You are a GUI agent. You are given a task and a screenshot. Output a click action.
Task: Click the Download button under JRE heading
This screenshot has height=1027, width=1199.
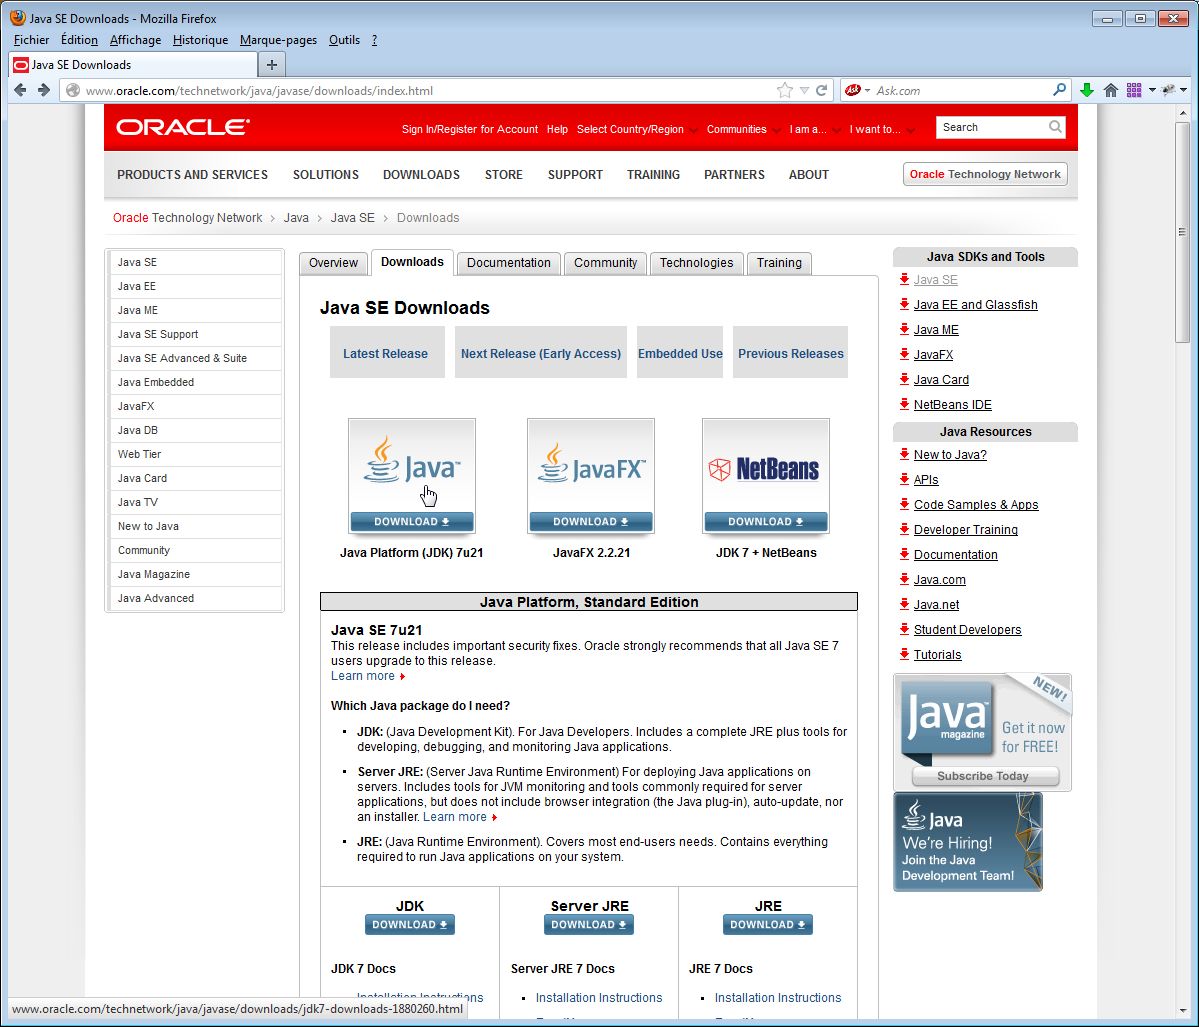(768, 925)
